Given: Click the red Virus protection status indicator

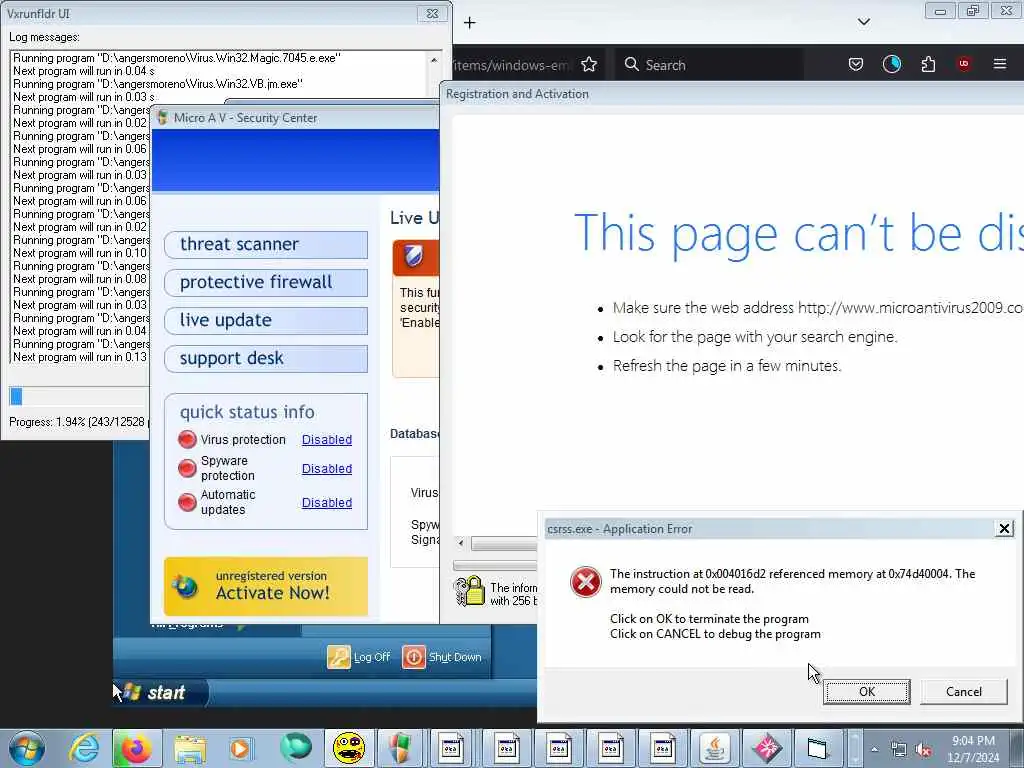Looking at the screenshot, I should pyautogui.click(x=187, y=440).
